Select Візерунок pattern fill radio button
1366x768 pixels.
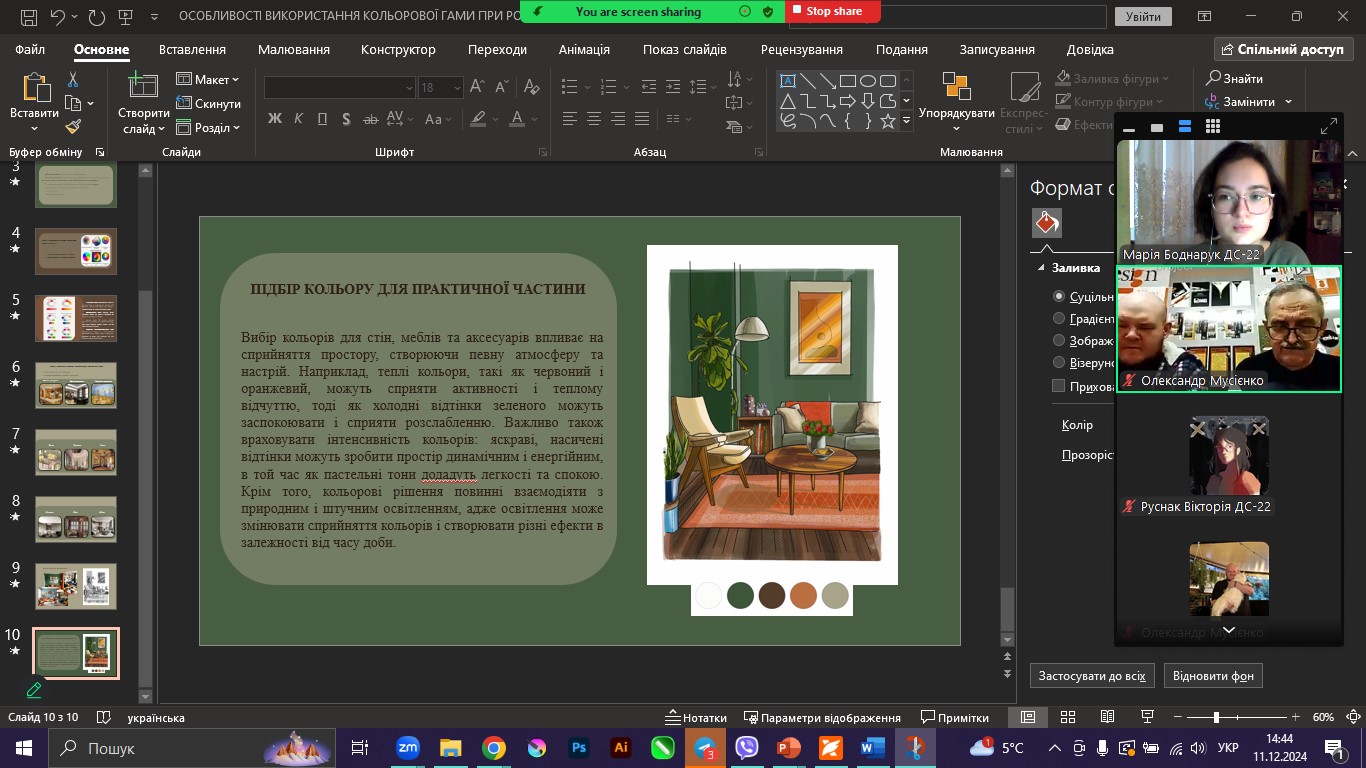point(1059,363)
